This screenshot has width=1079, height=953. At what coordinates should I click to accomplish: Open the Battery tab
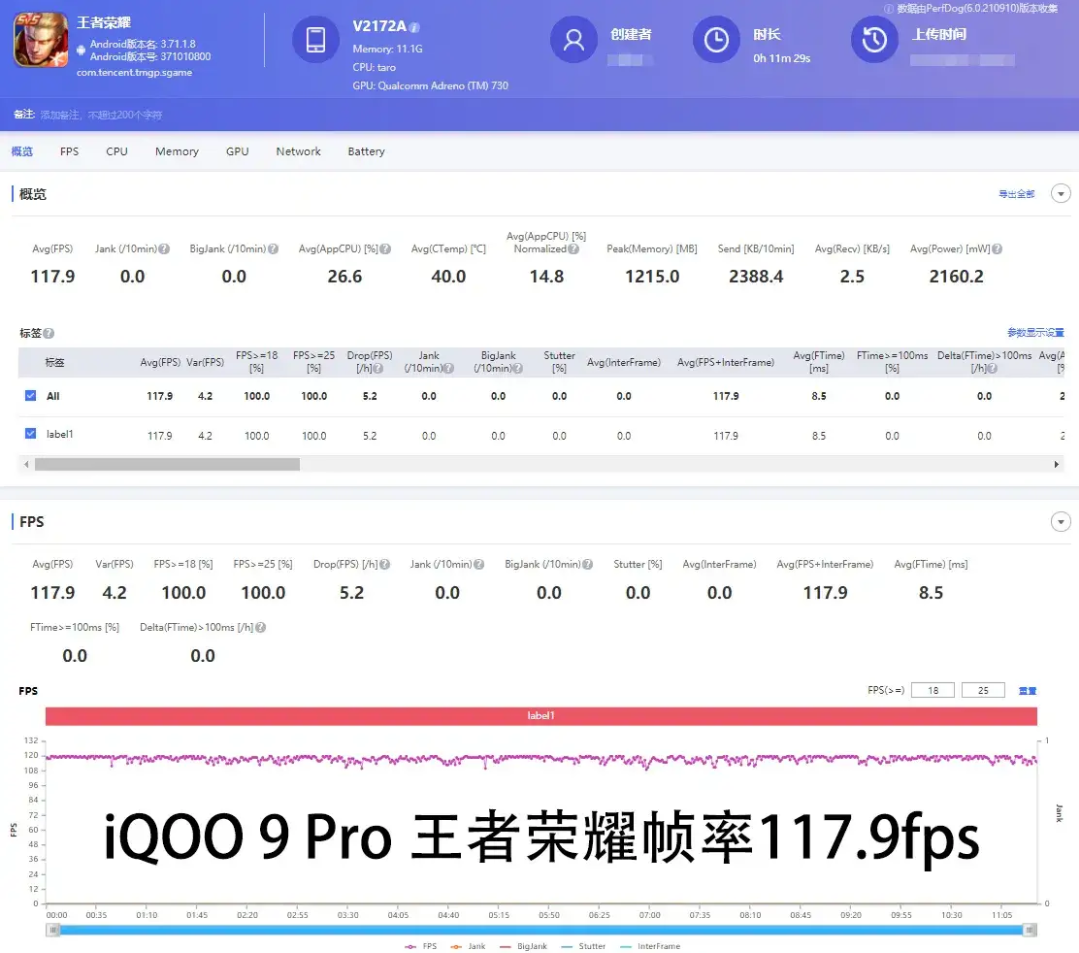pos(366,151)
